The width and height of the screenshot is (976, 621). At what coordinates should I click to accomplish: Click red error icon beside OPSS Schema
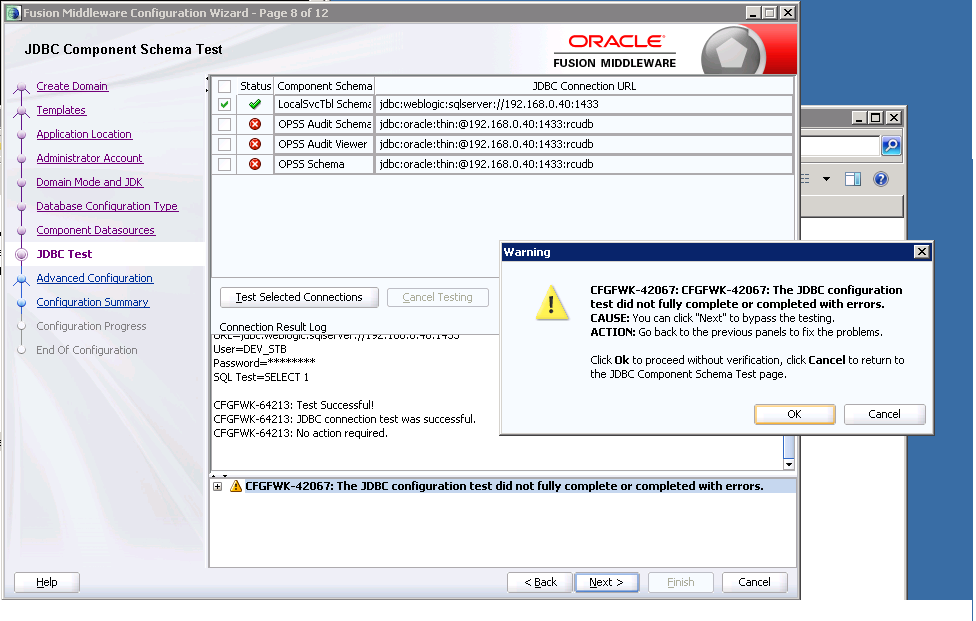coord(255,164)
